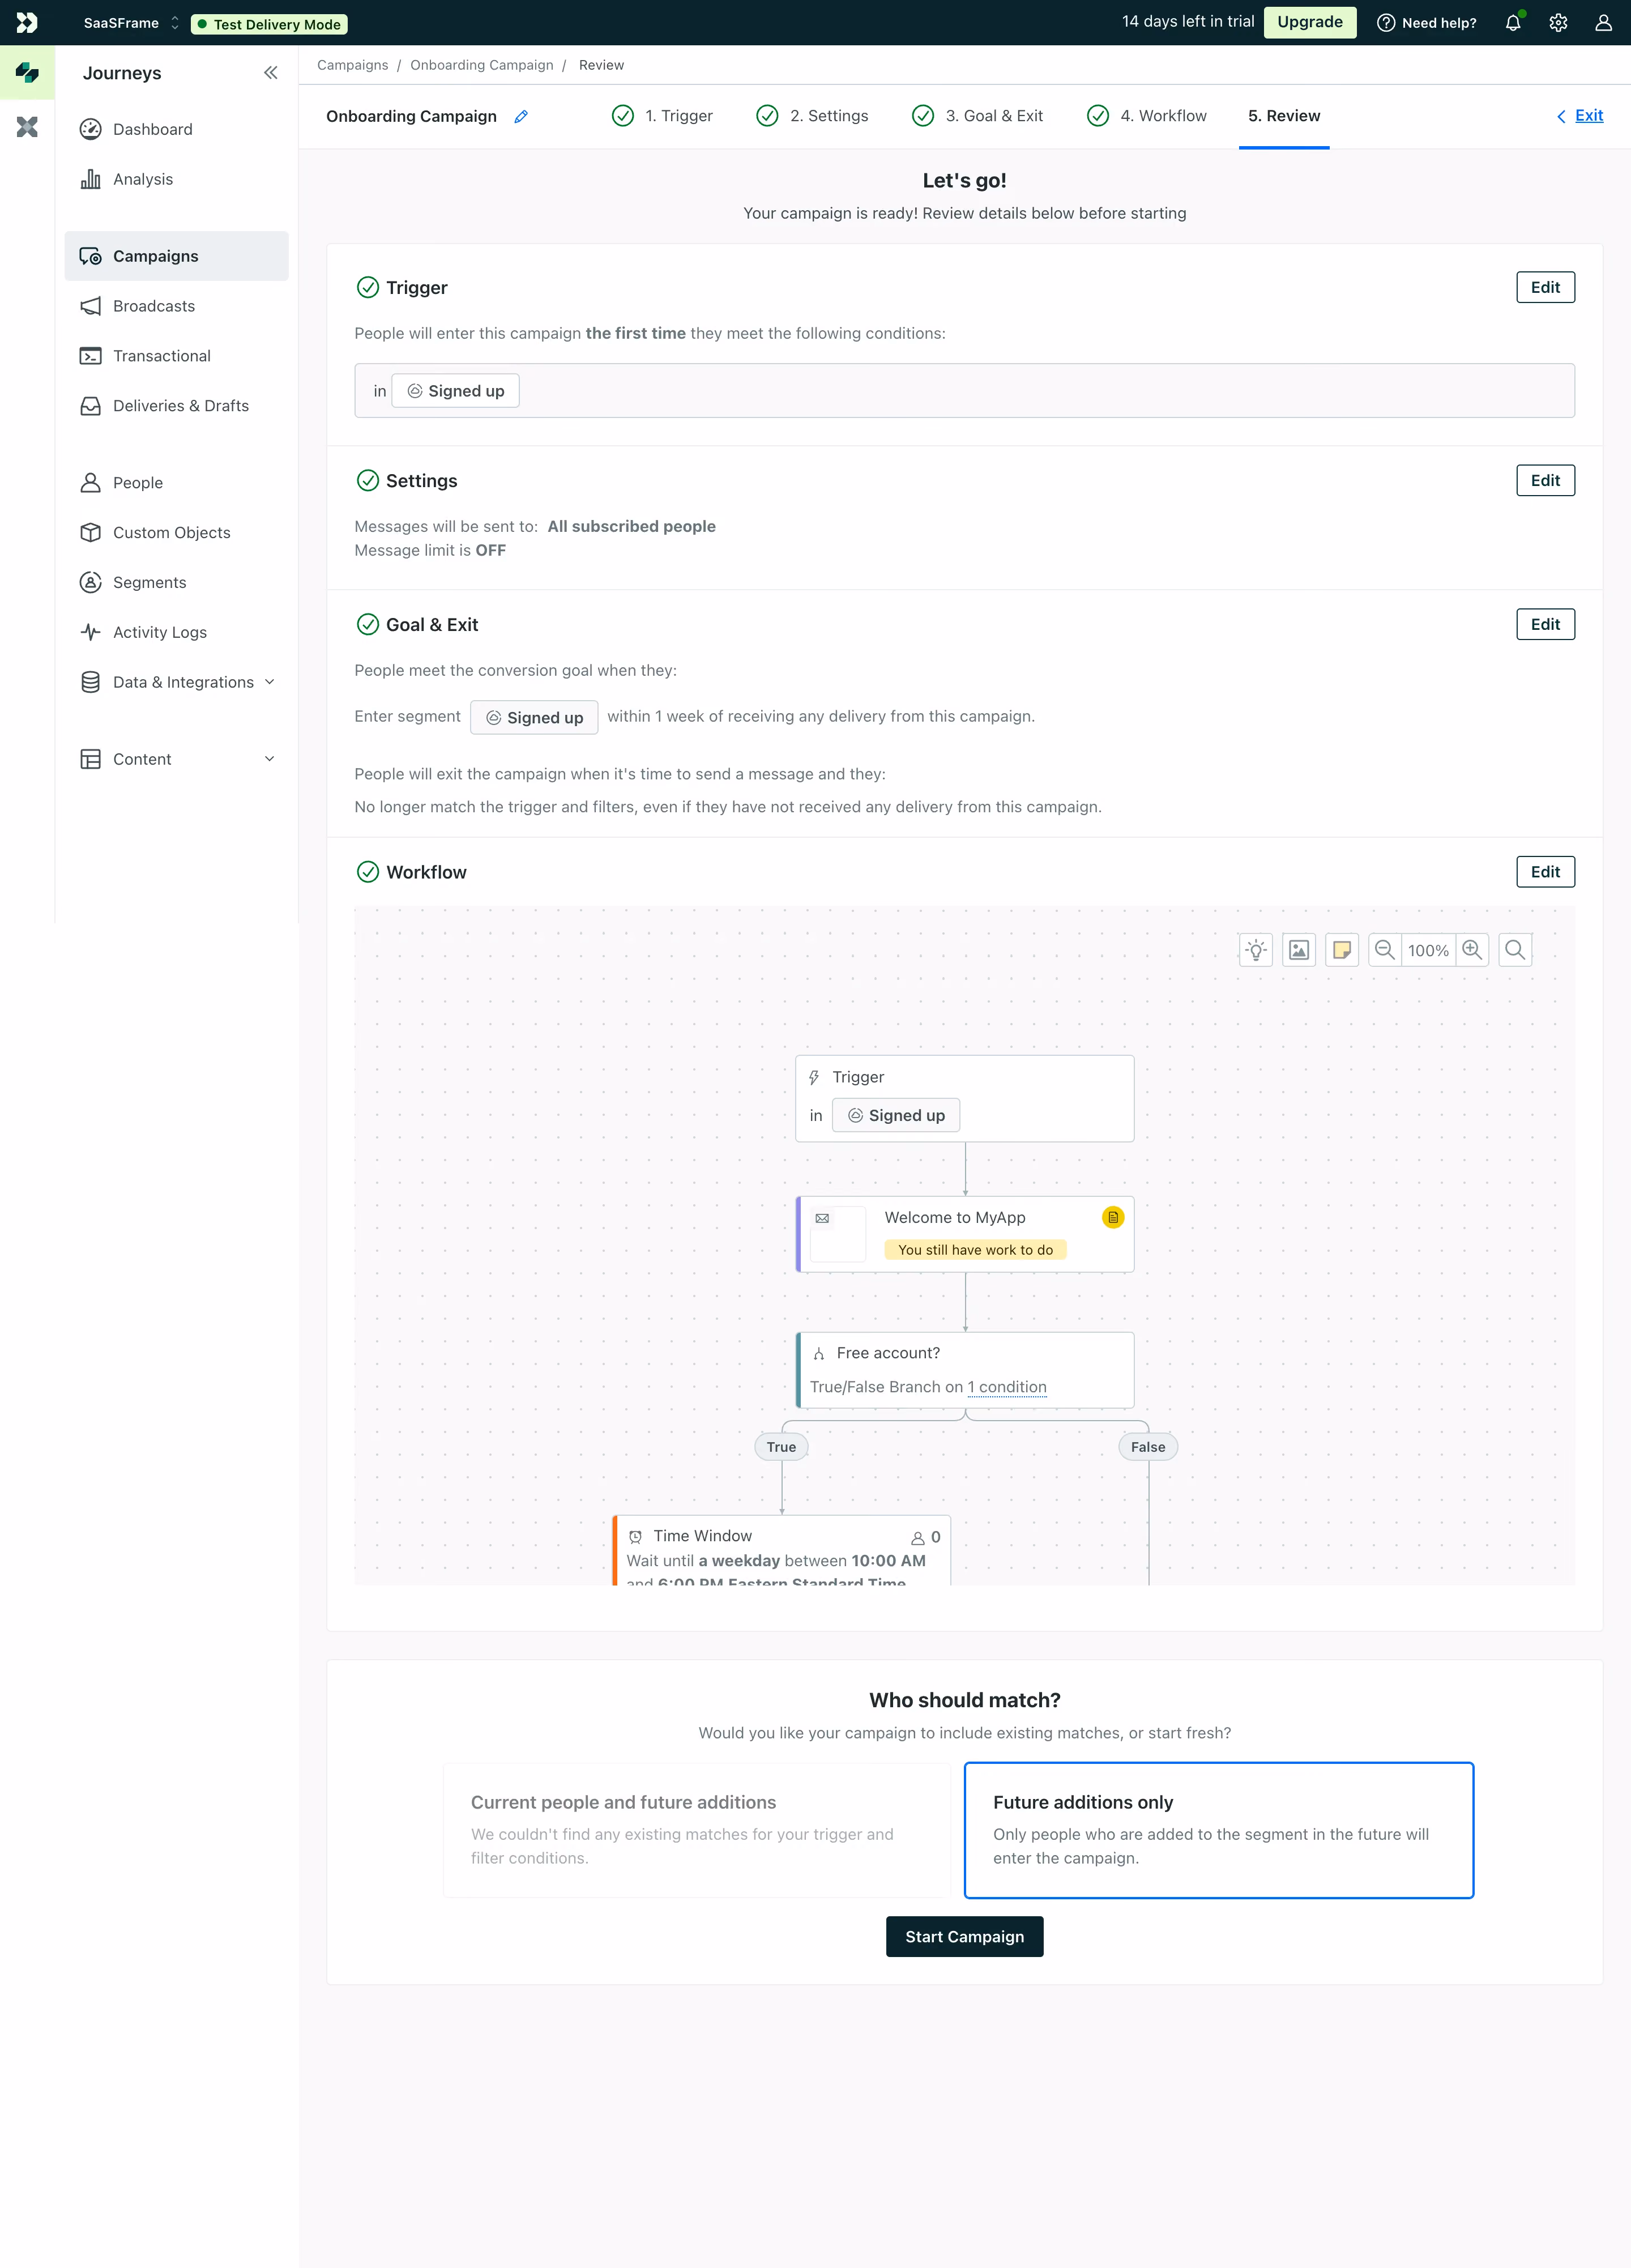Click the search magnifier in workflow toolbar

[1515, 950]
